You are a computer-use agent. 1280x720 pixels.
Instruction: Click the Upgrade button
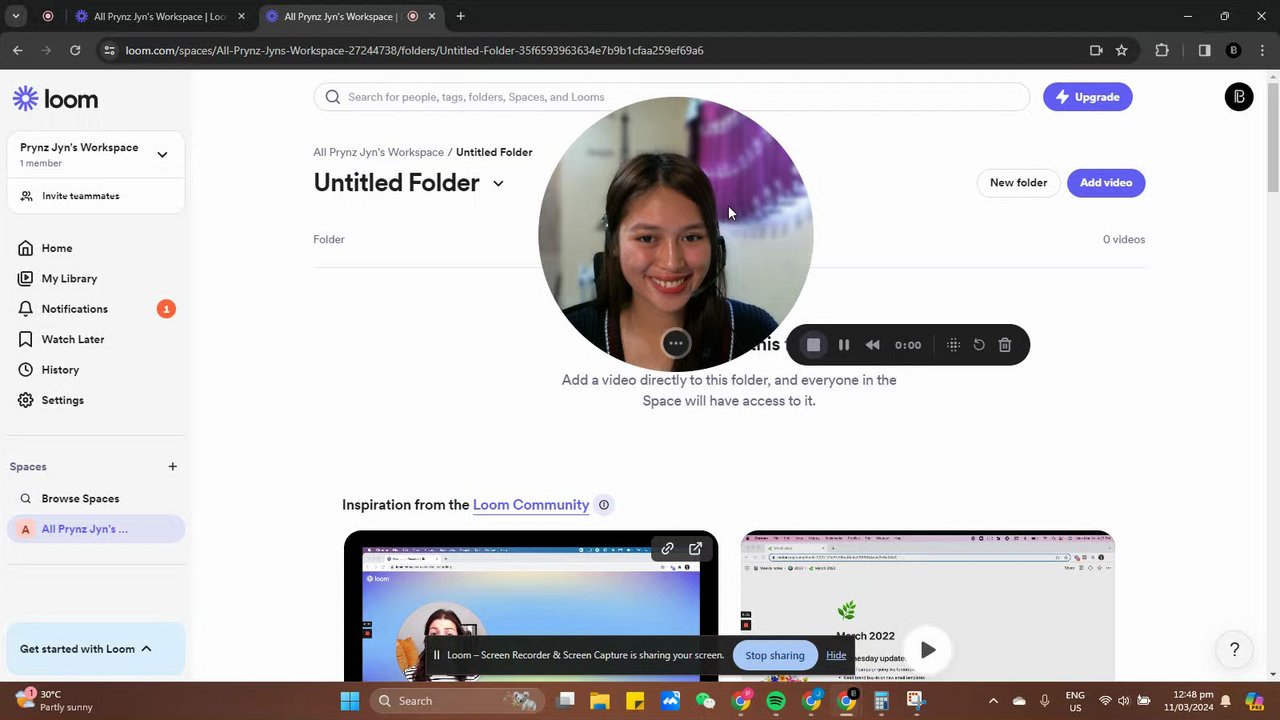click(1087, 97)
